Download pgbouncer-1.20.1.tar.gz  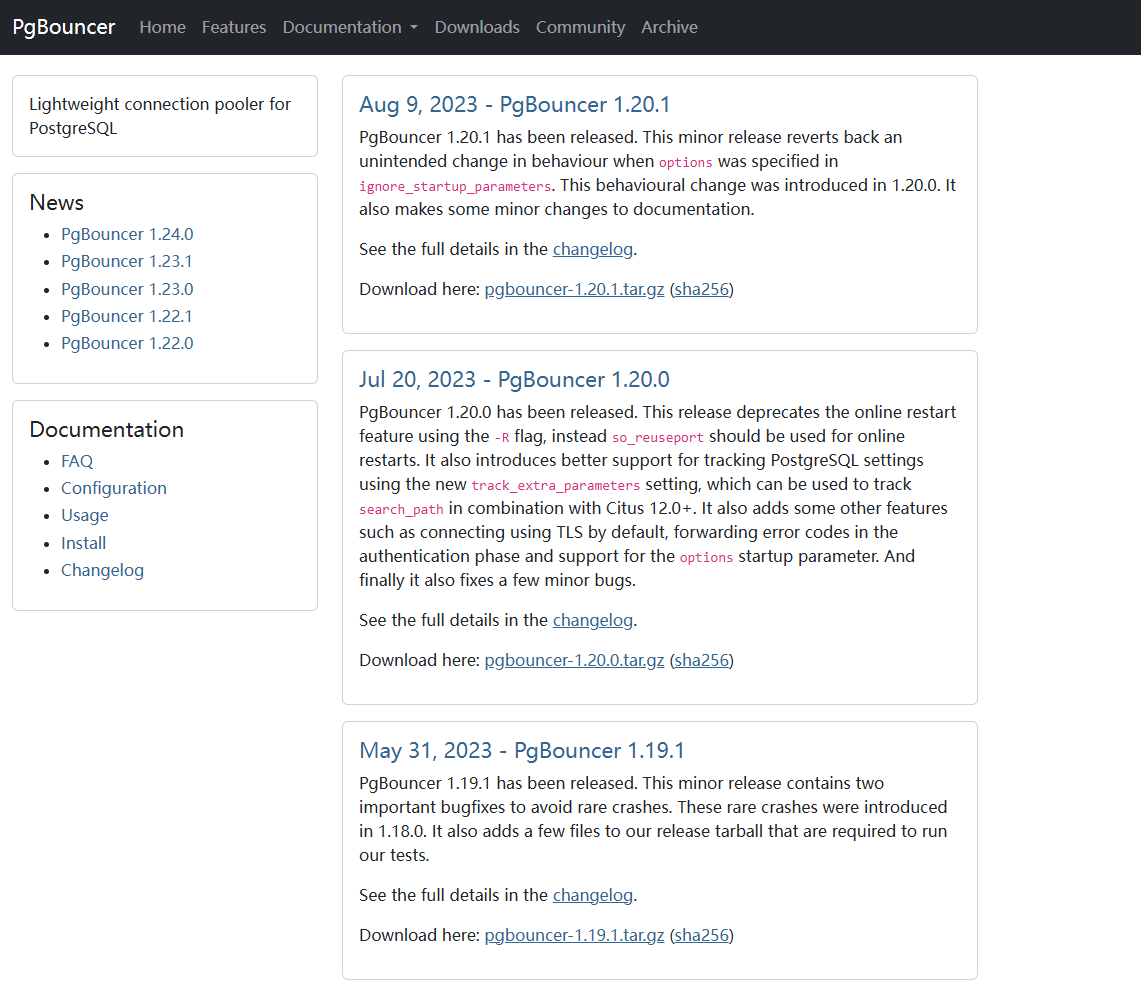pyautogui.click(x=574, y=289)
